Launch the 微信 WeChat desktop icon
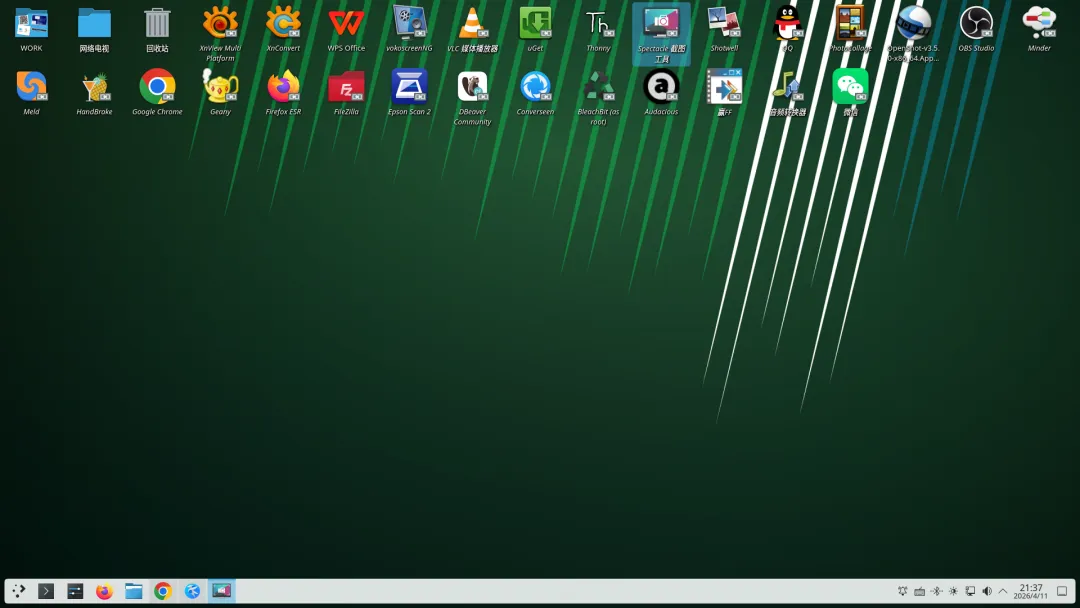 [x=850, y=87]
